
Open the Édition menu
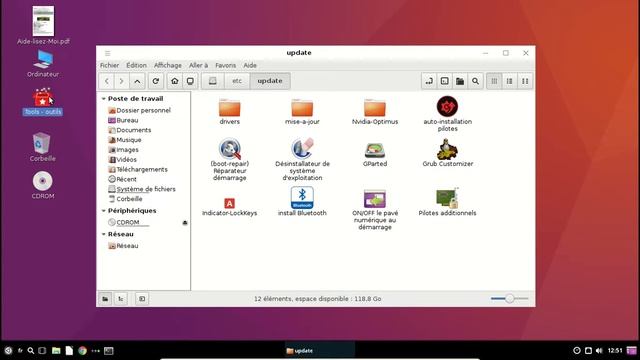pos(136,65)
